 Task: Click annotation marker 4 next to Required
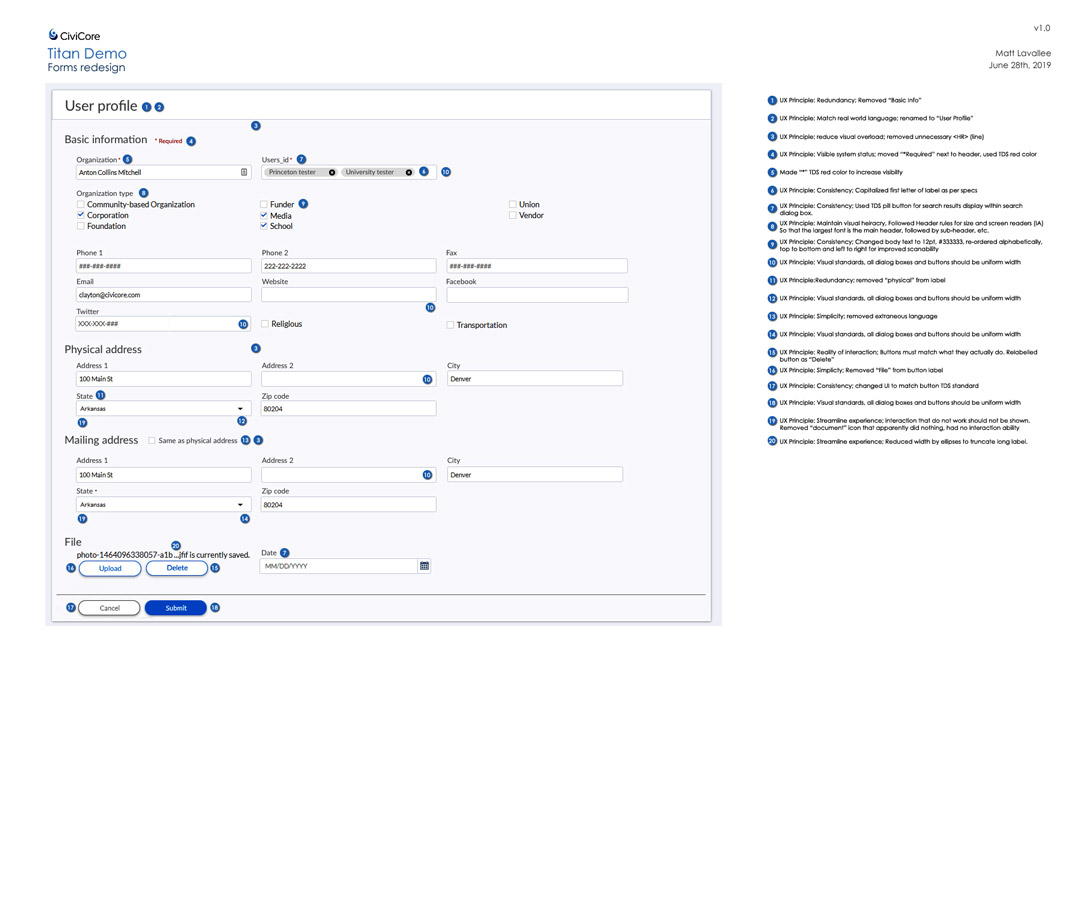tap(191, 141)
